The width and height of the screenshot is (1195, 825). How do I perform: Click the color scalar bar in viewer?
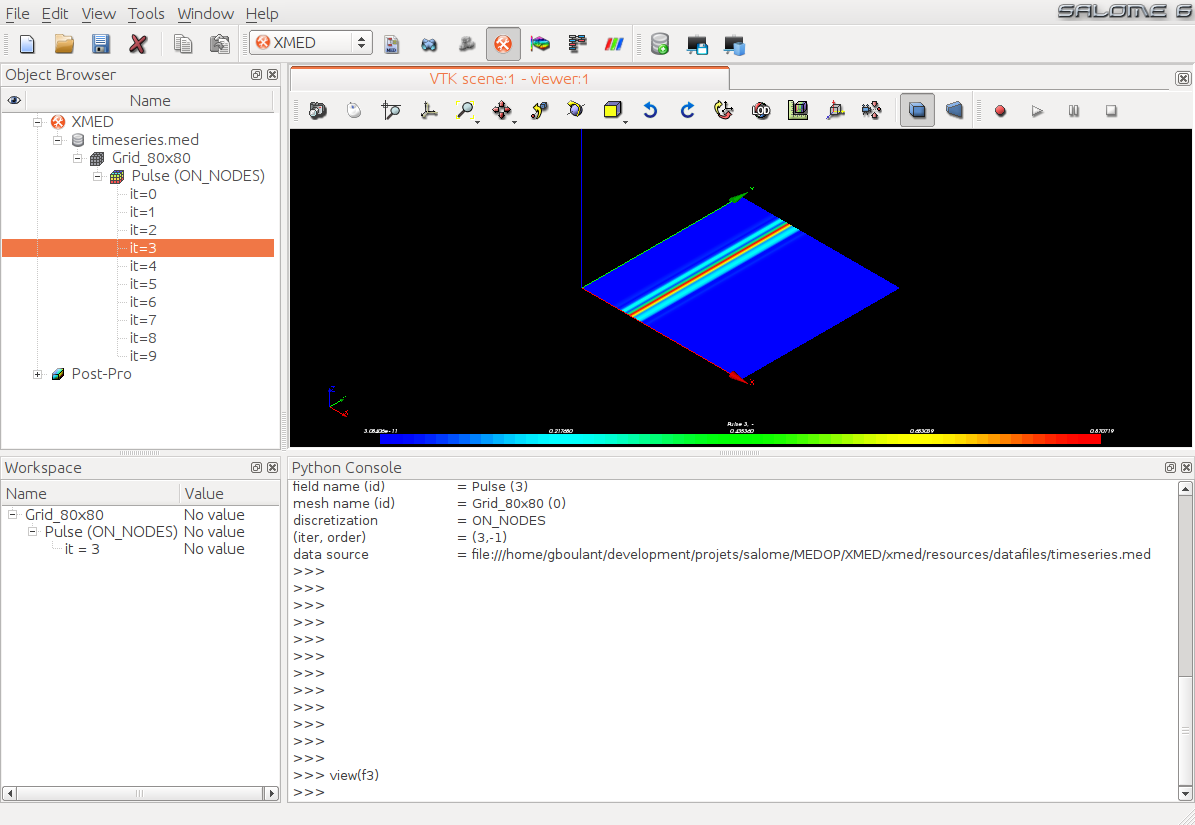point(740,439)
